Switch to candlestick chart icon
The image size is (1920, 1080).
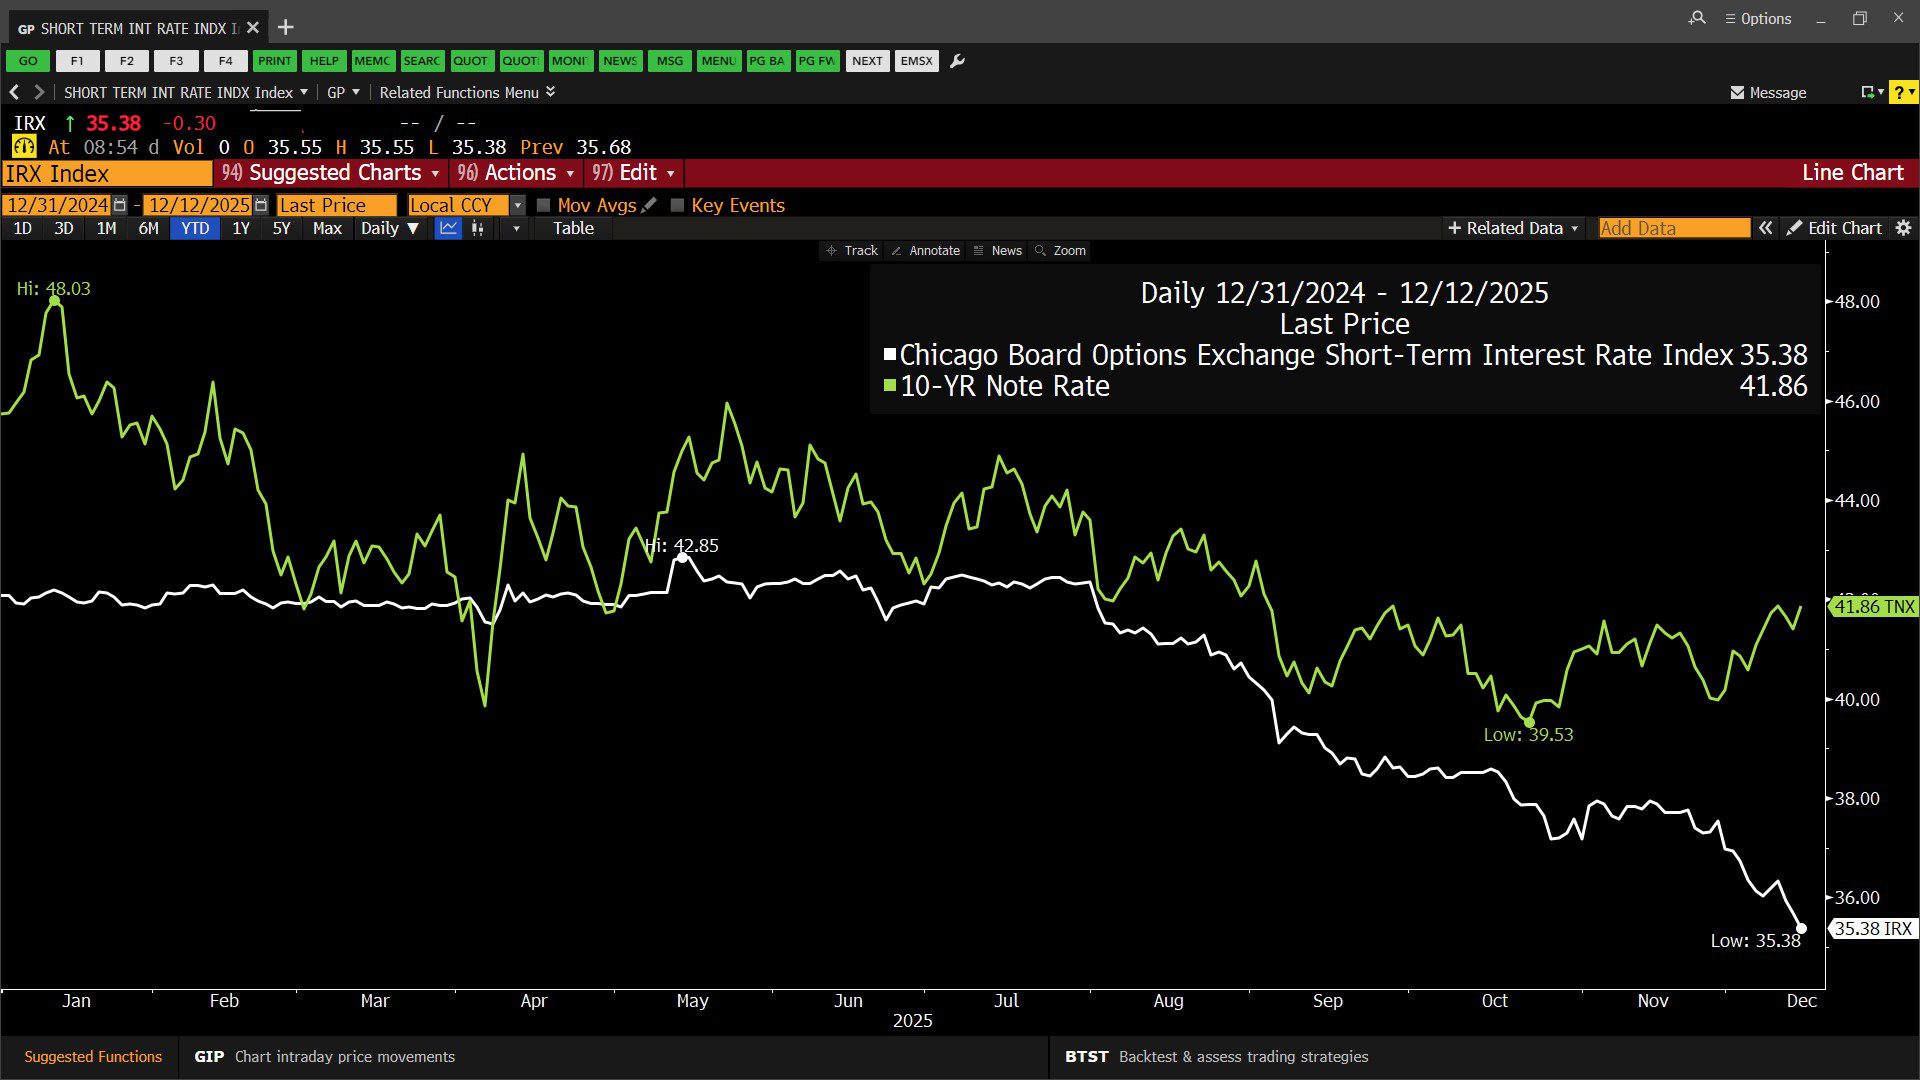478,228
